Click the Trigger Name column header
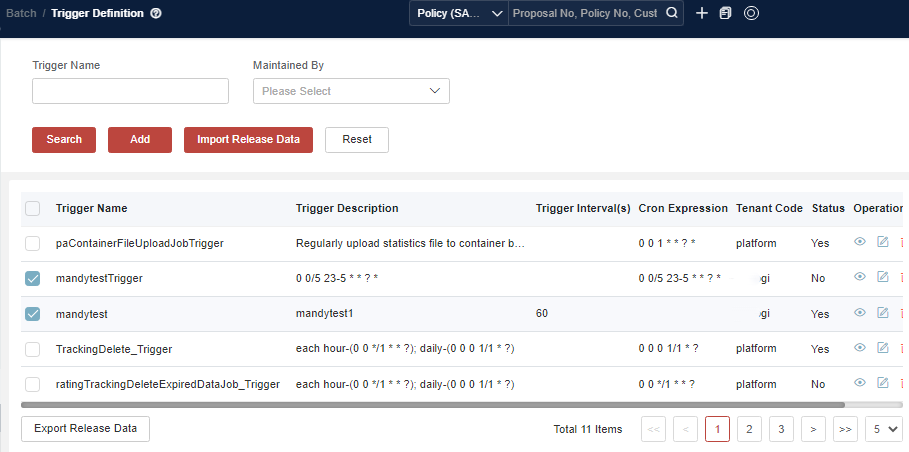This screenshot has height=452, width=909. pyautogui.click(x=92, y=208)
